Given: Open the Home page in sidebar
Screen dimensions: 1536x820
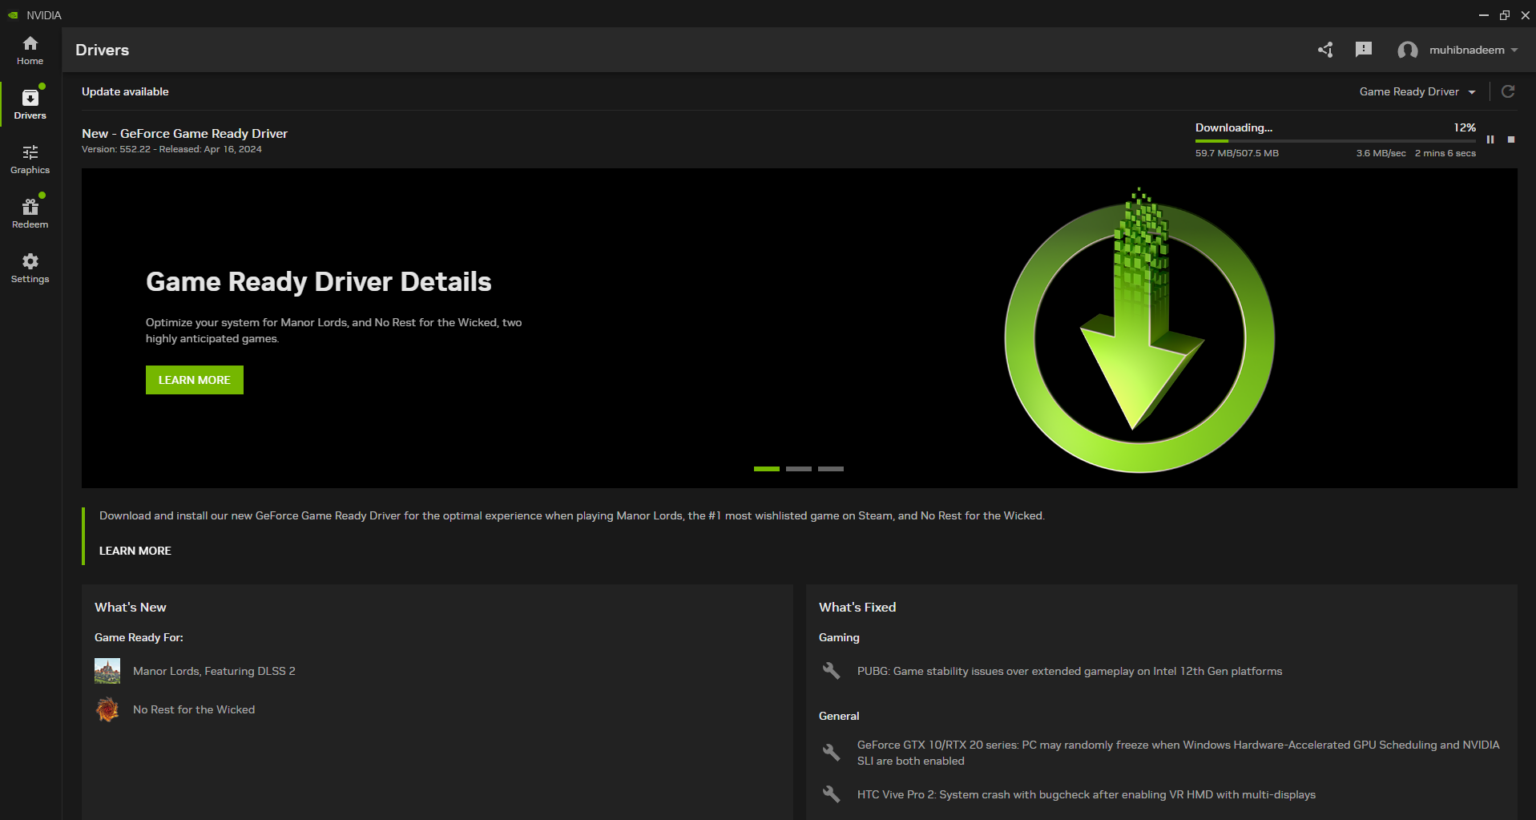Looking at the screenshot, I should click(30, 50).
